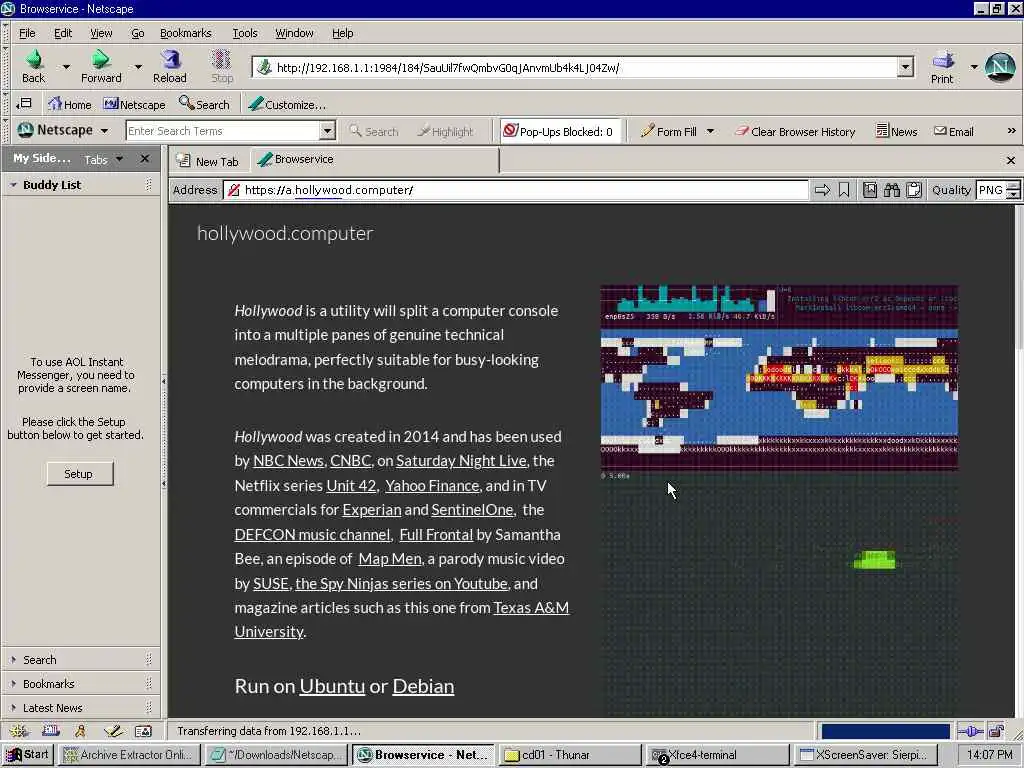This screenshot has width=1024, height=768.
Task: Click the Setup button in Buddy List
Action: (79, 473)
